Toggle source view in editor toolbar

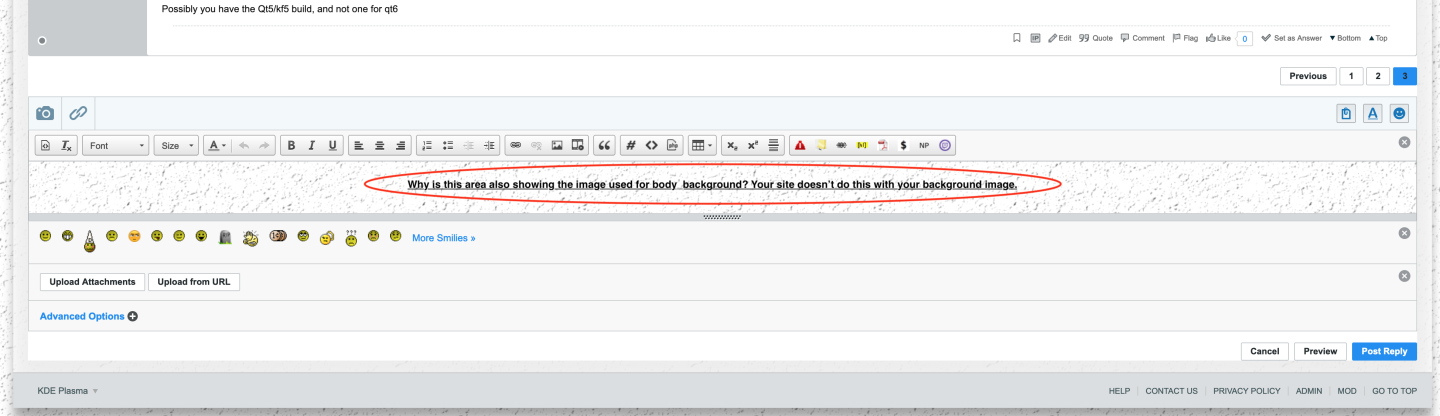click(x=46, y=145)
